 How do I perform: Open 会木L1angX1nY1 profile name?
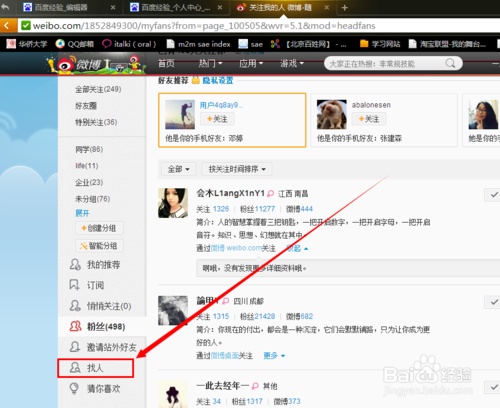230,193
